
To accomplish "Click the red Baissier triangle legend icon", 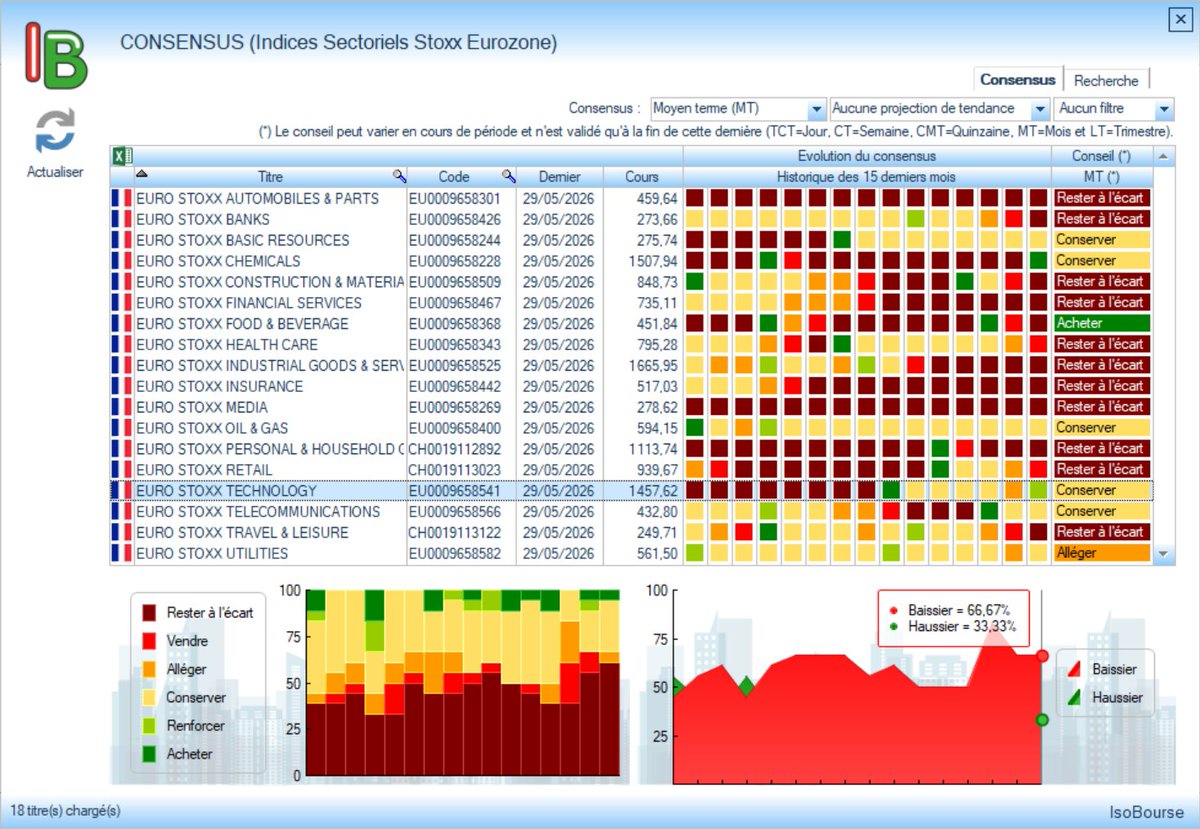I will (x=1074, y=669).
